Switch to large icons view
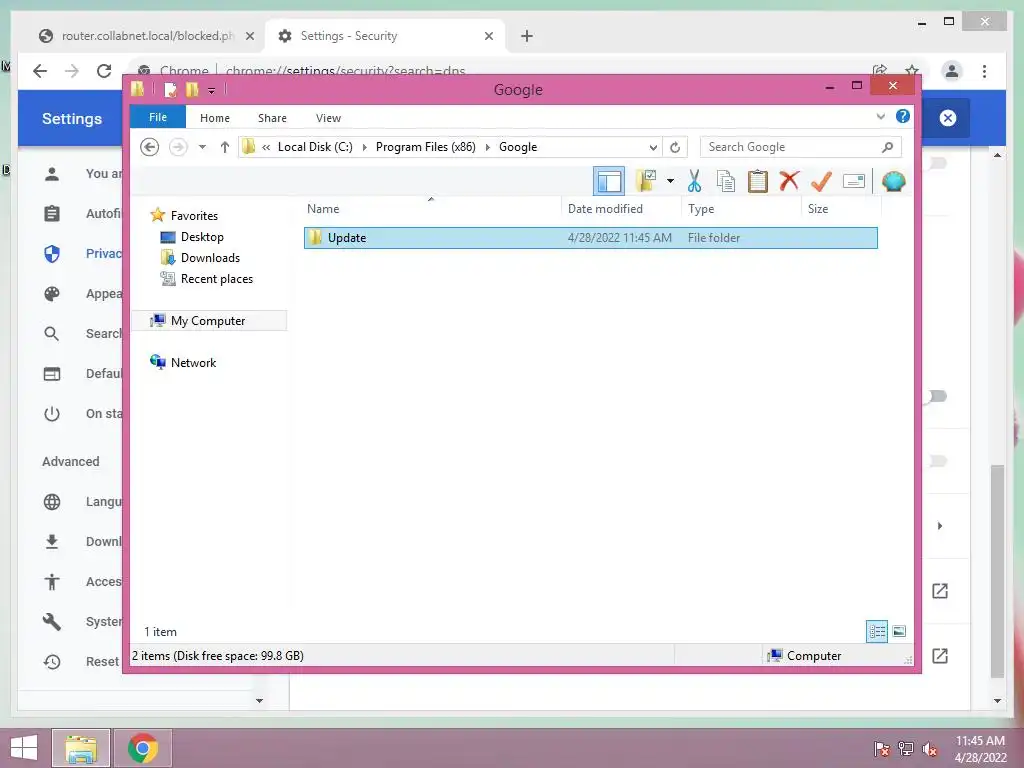 (x=899, y=631)
